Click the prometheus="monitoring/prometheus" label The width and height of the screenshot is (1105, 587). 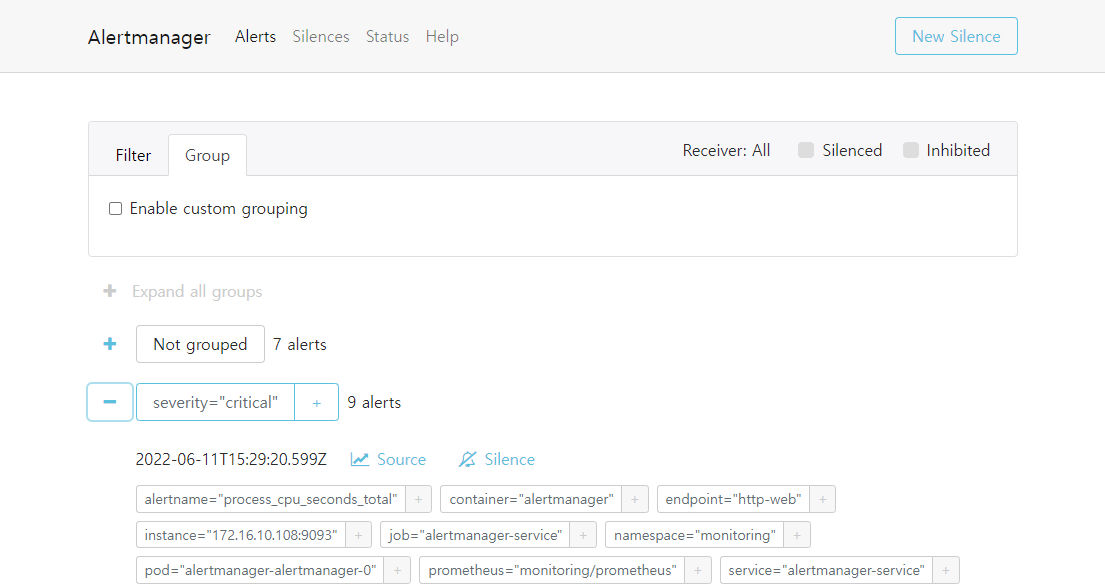(x=552, y=570)
